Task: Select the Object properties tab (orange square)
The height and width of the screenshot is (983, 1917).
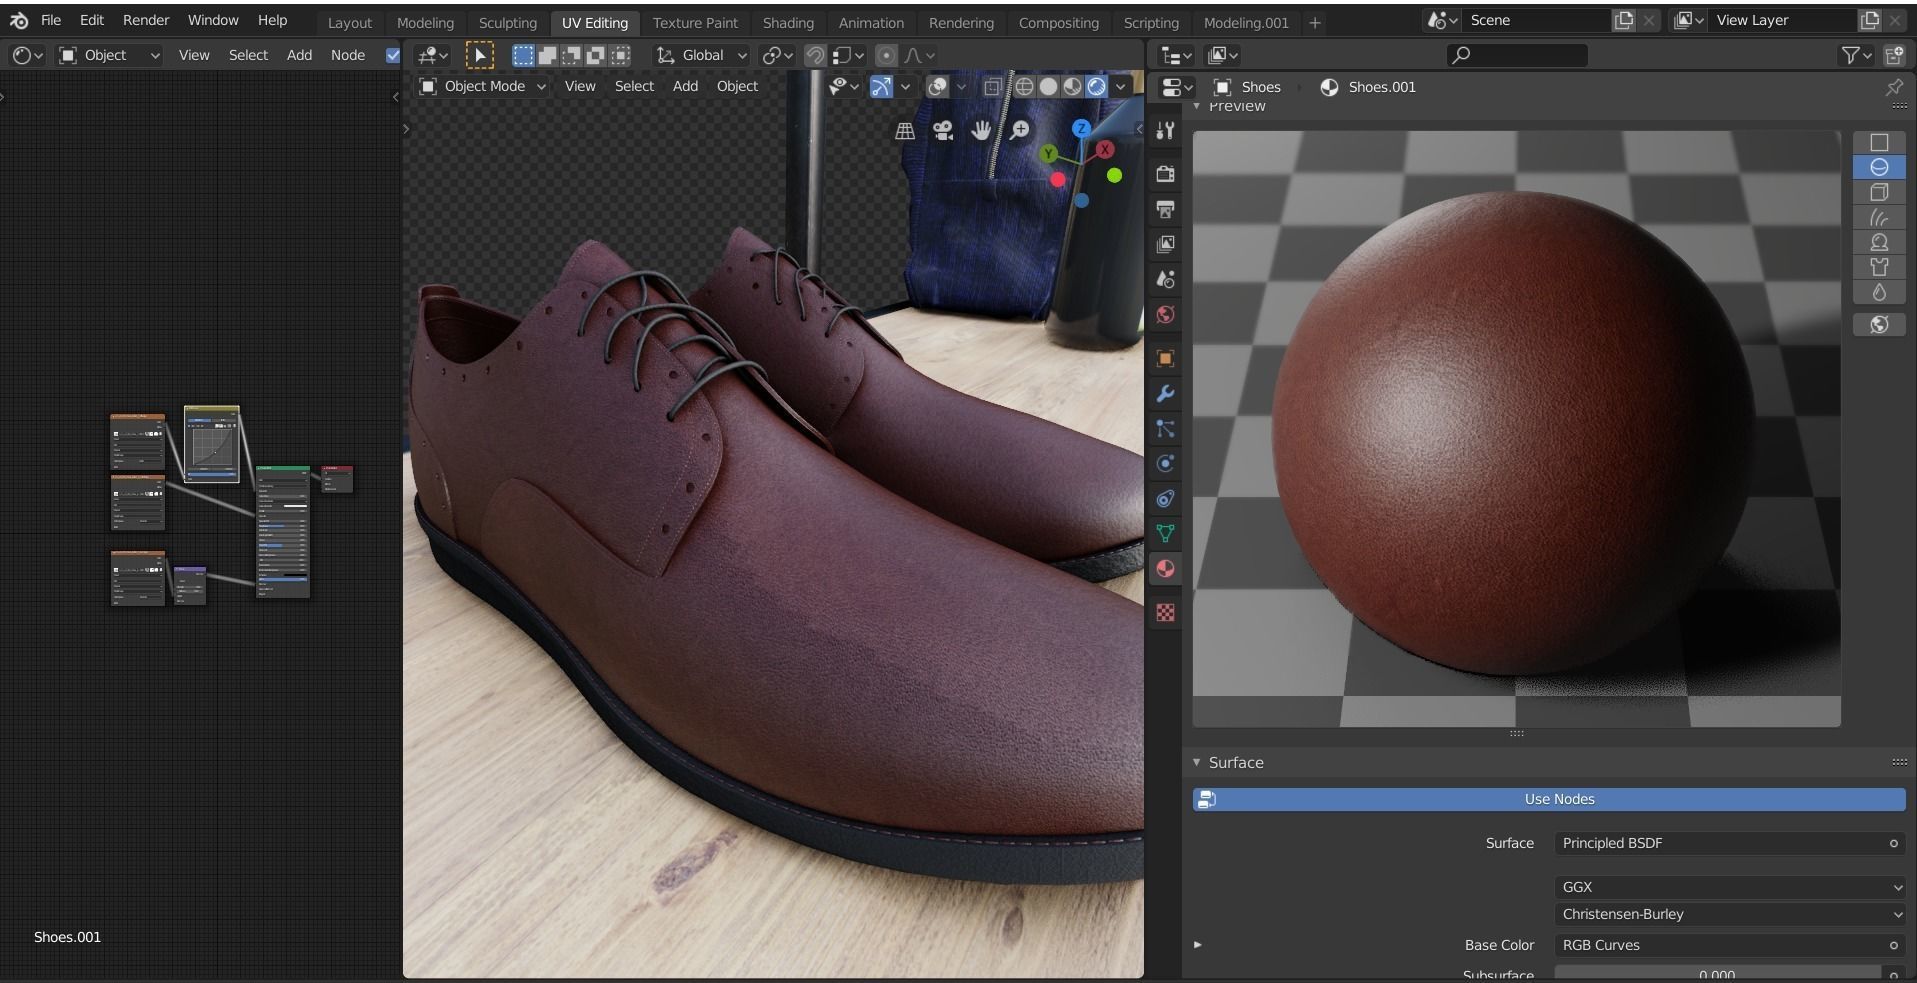Action: pos(1166,357)
